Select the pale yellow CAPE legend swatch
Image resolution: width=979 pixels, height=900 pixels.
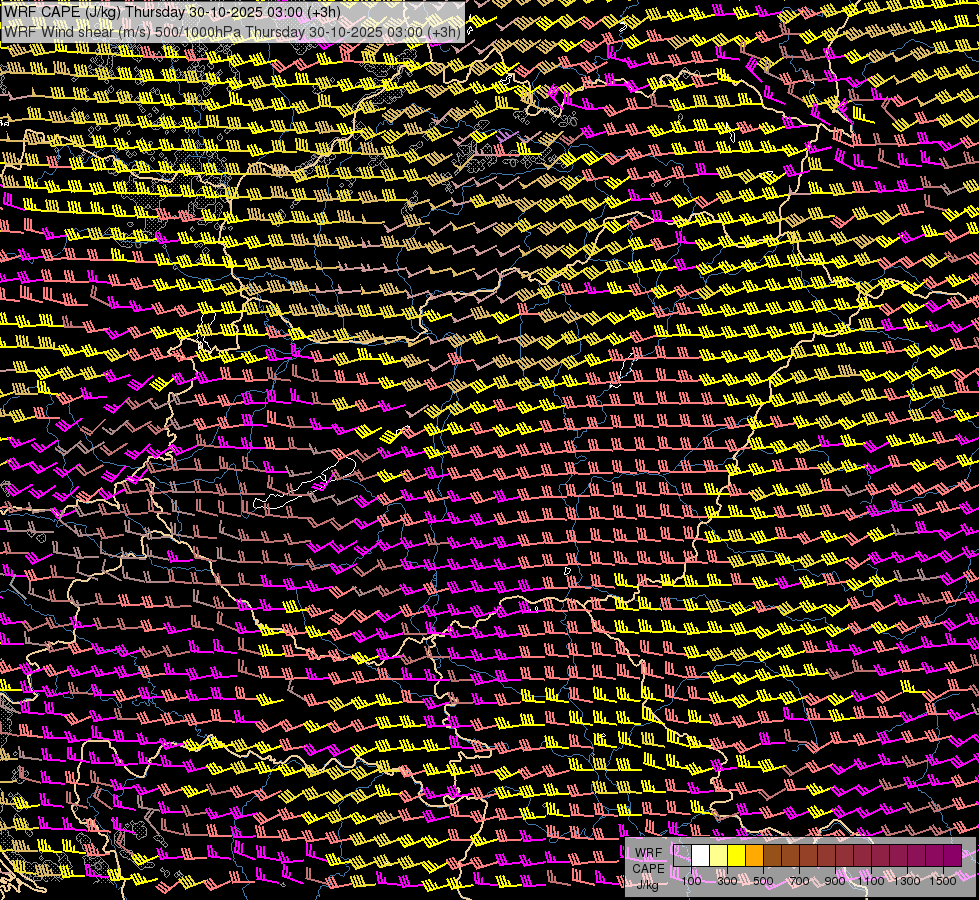719,856
